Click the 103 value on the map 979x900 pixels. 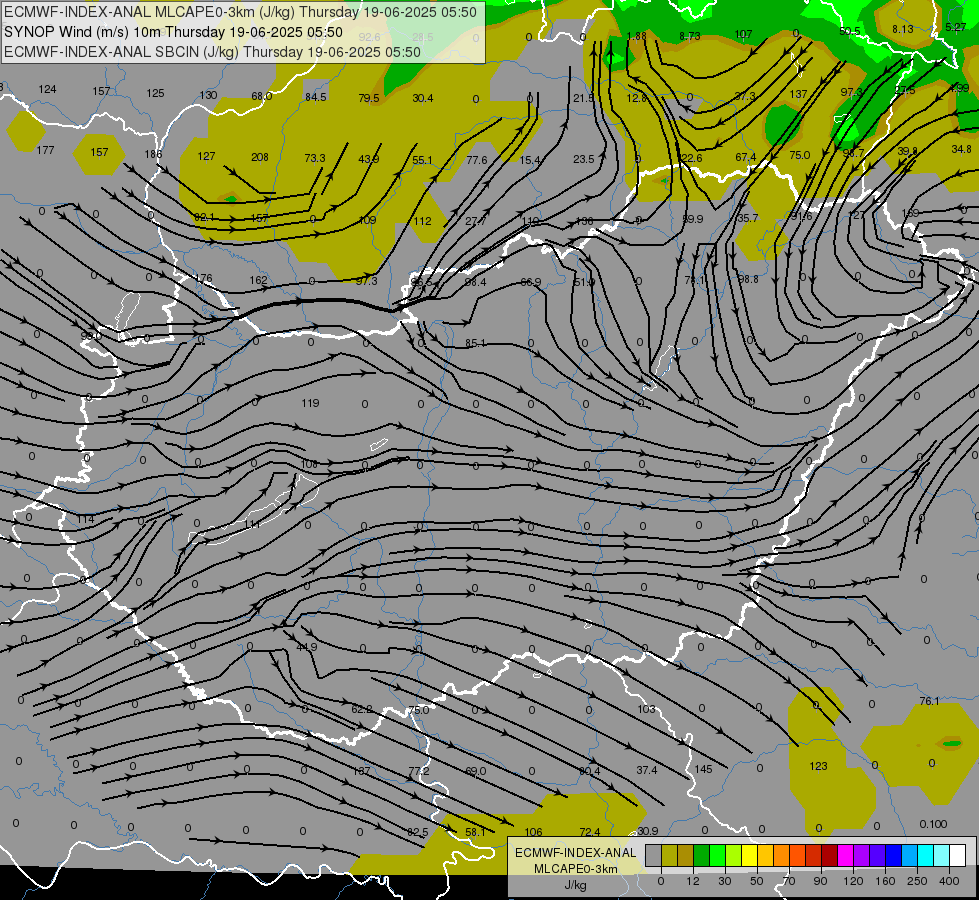tap(646, 709)
